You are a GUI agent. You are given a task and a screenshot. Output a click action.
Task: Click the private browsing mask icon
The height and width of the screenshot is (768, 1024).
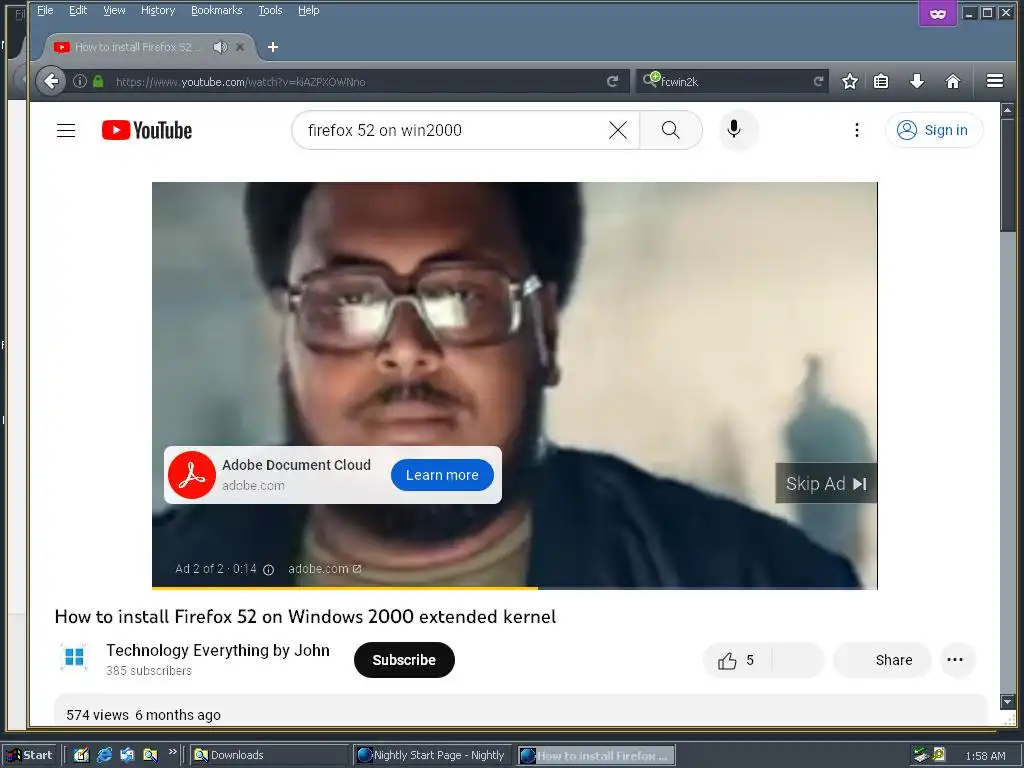tap(938, 14)
